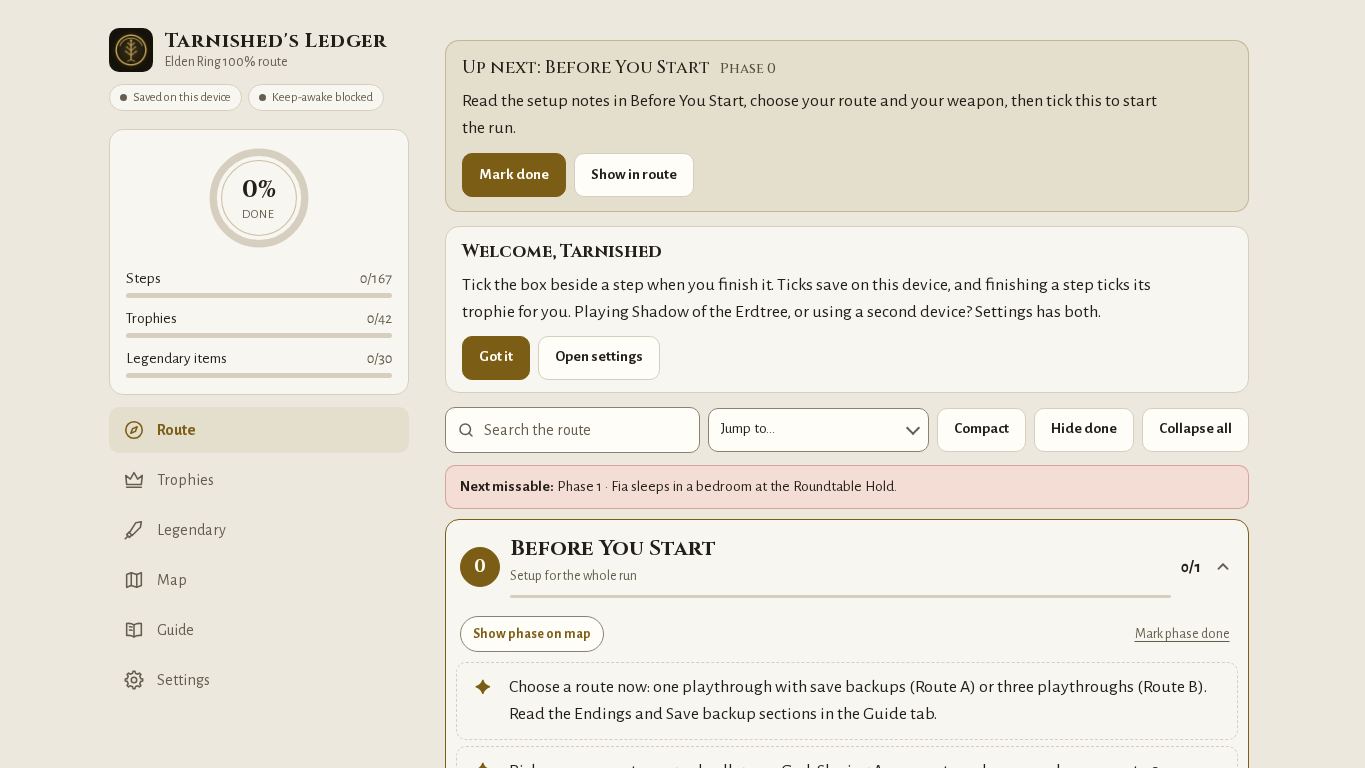Click the phase 0 number badge
1365x768 pixels.
pyautogui.click(x=480, y=567)
